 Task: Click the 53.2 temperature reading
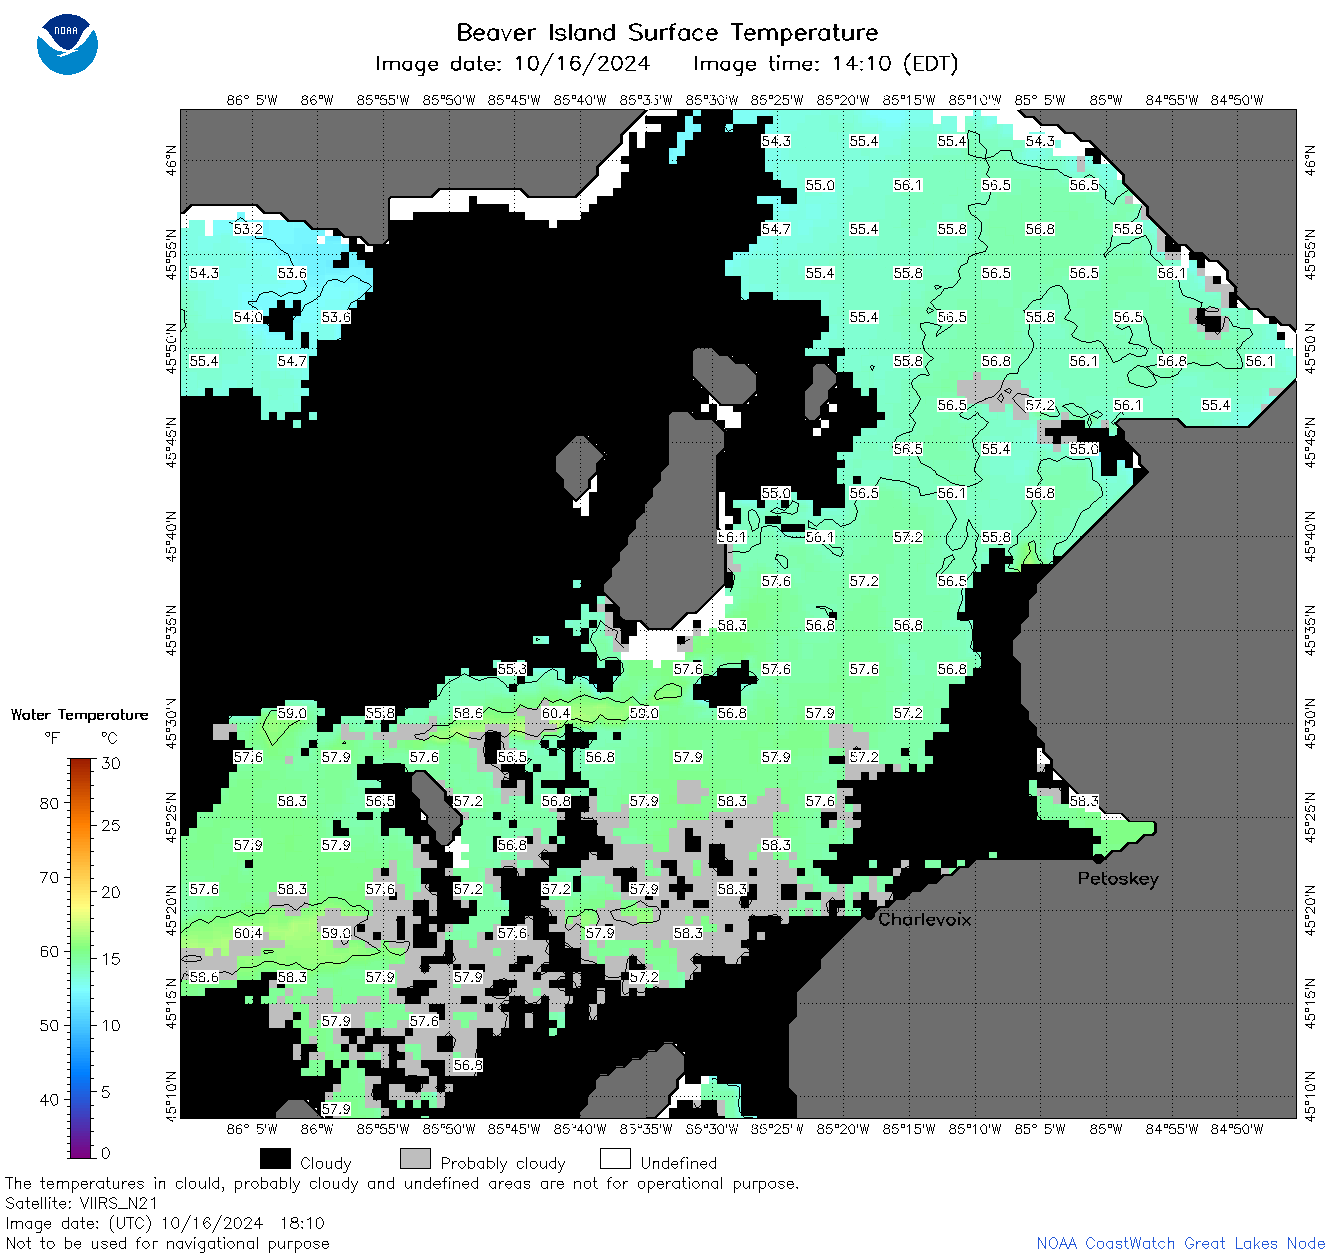[x=248, y=229]
